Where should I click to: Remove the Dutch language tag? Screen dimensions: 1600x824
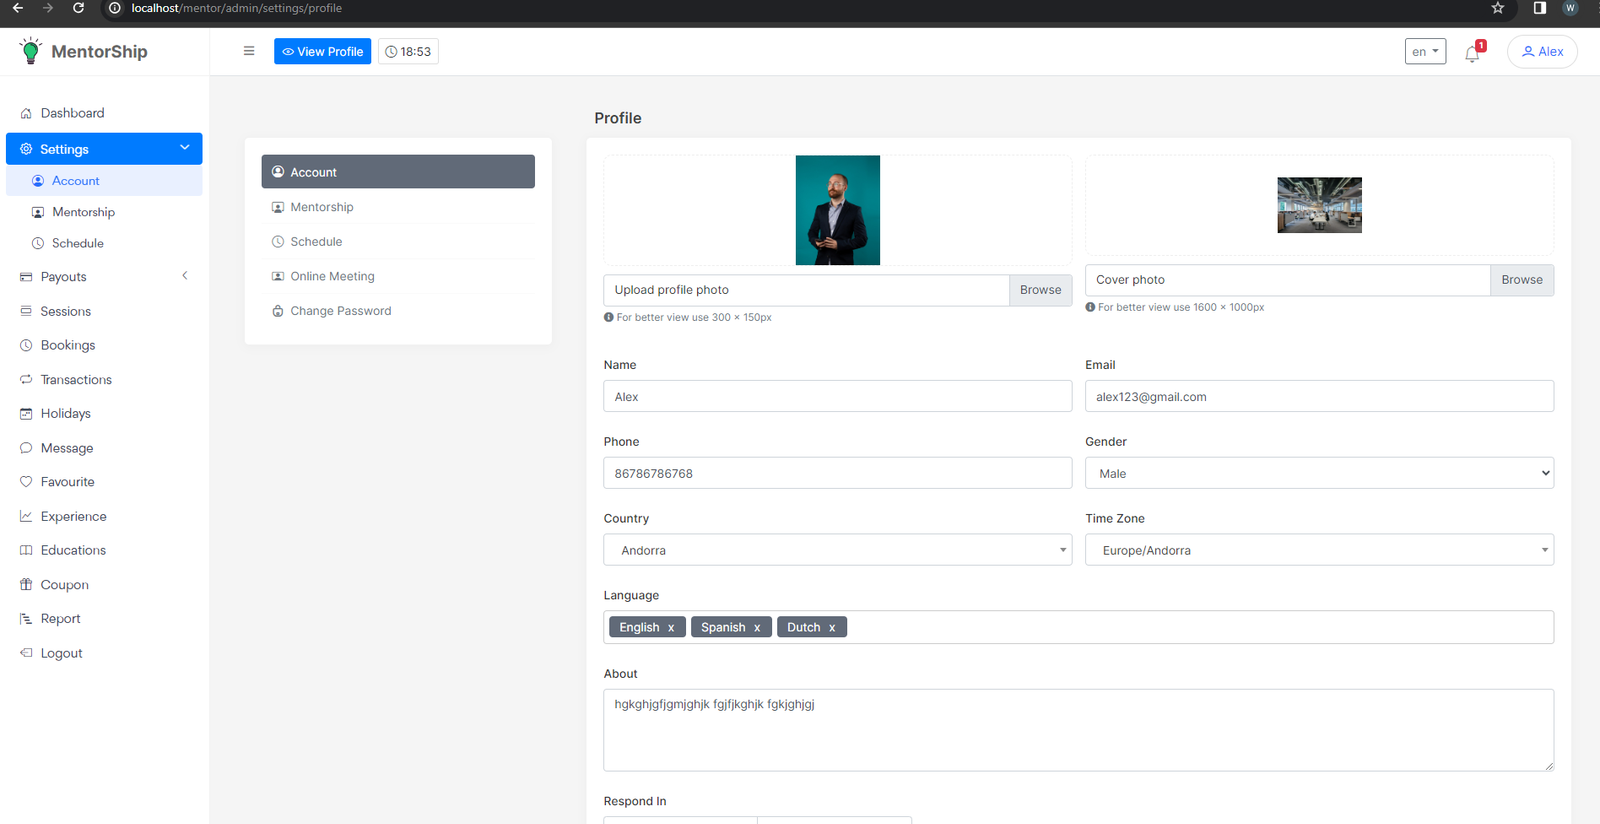(832, 628)
